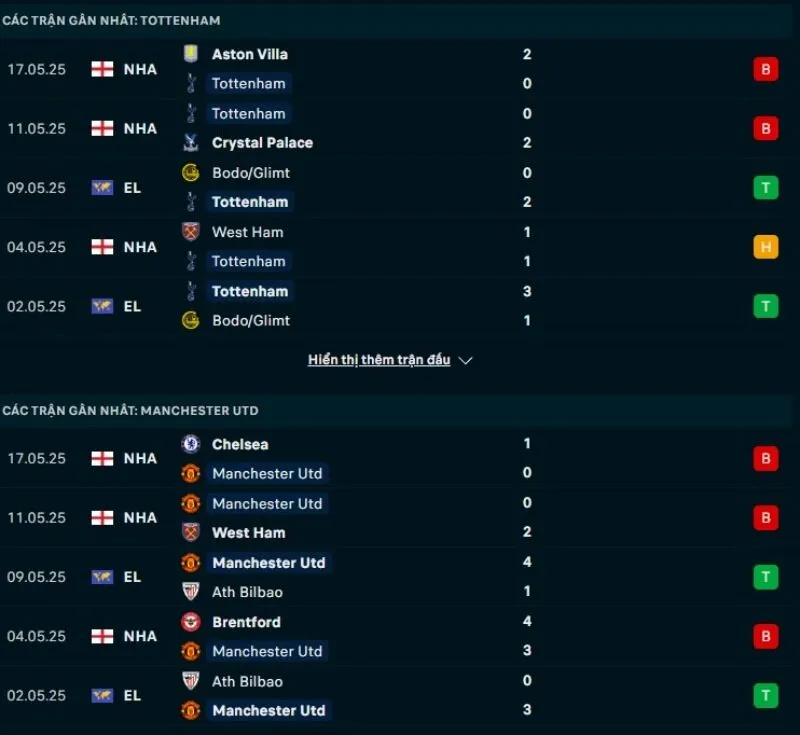The image size is (800, 735).
Task: Click the England flag beside Aston Villa match
Action: (x=102, y=69)
